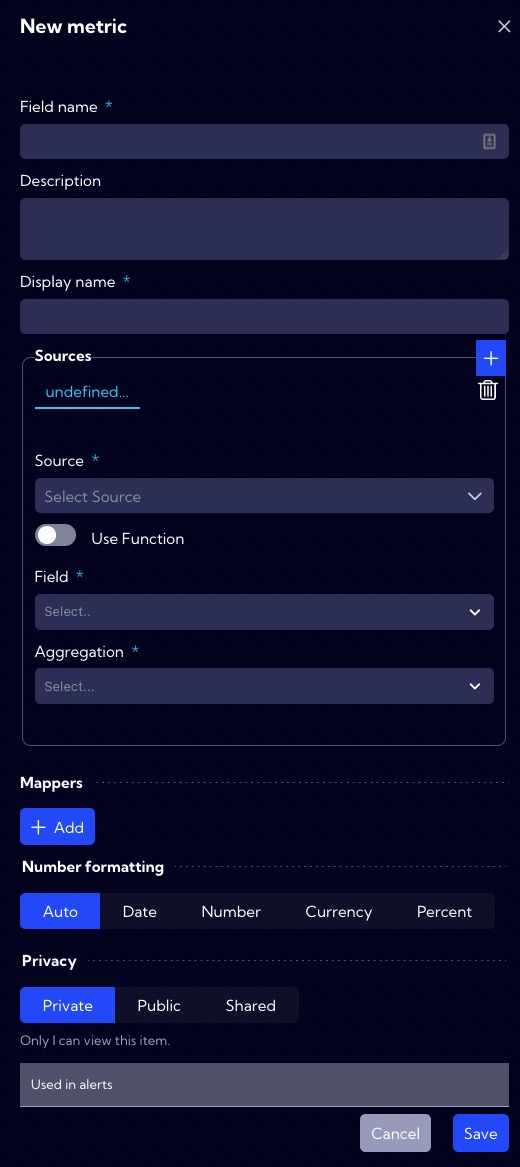The height and width of the screenshot is (1167, 520).
Task: Close the New metric panel
Action: pyautogui.click(x=504, y=27)
